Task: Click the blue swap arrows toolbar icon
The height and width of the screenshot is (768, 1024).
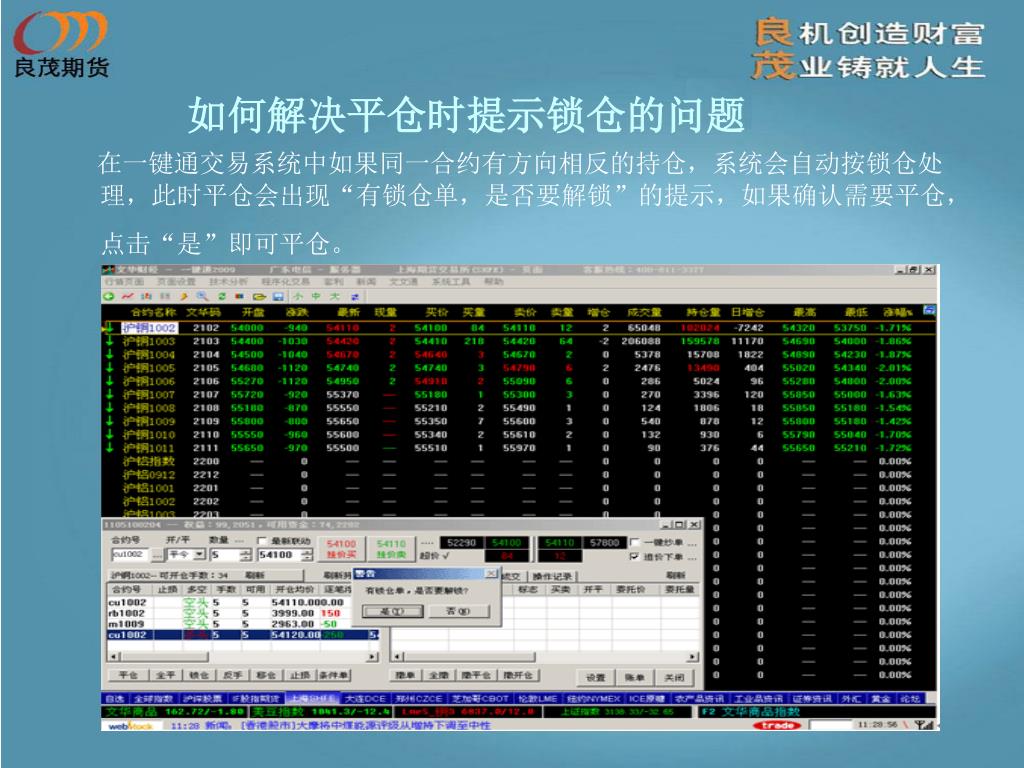Action: tap(355, 296)
